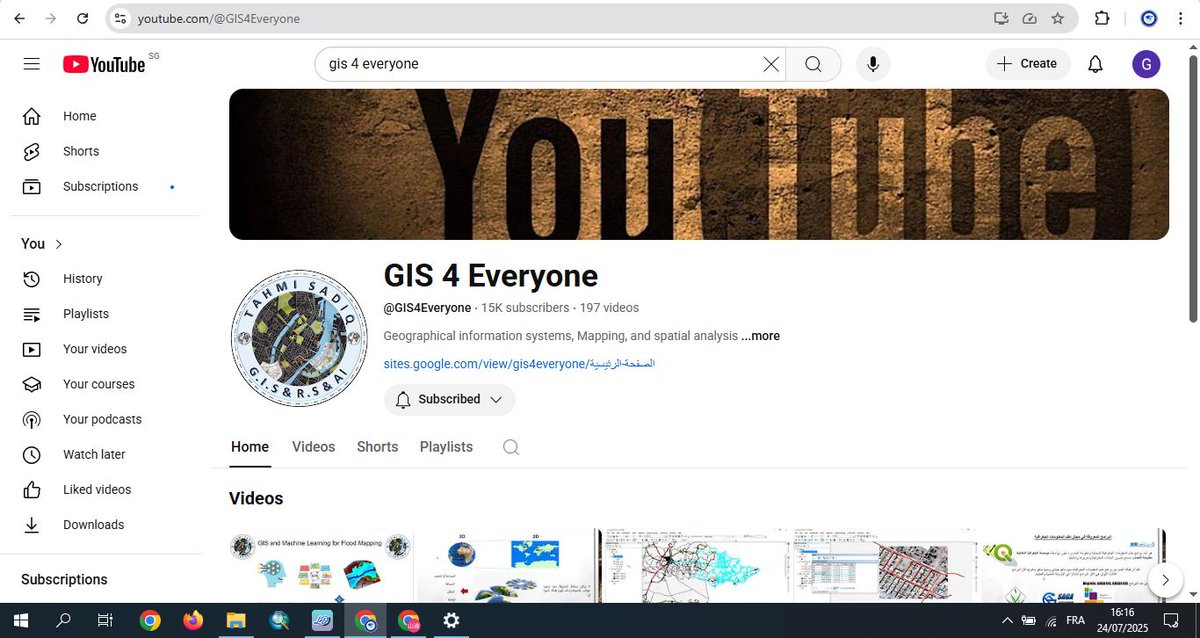This screenshot has height=638, width=1200.
Task: Open the Home item in the sidebar
Action: coord(105,116)
